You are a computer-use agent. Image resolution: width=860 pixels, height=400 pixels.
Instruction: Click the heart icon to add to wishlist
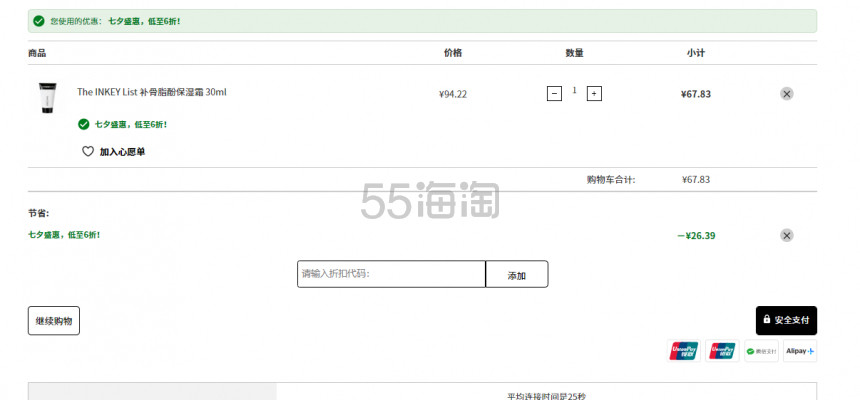88,151
